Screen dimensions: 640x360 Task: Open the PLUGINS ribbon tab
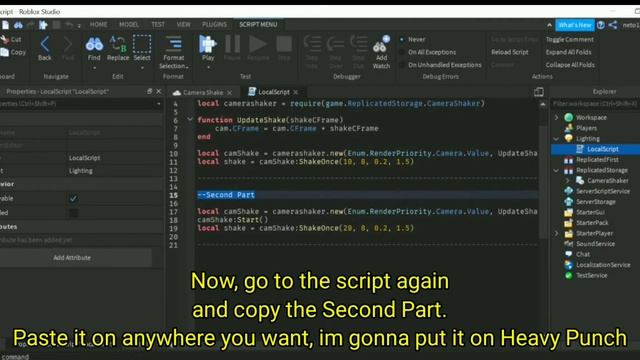[214, 24]
